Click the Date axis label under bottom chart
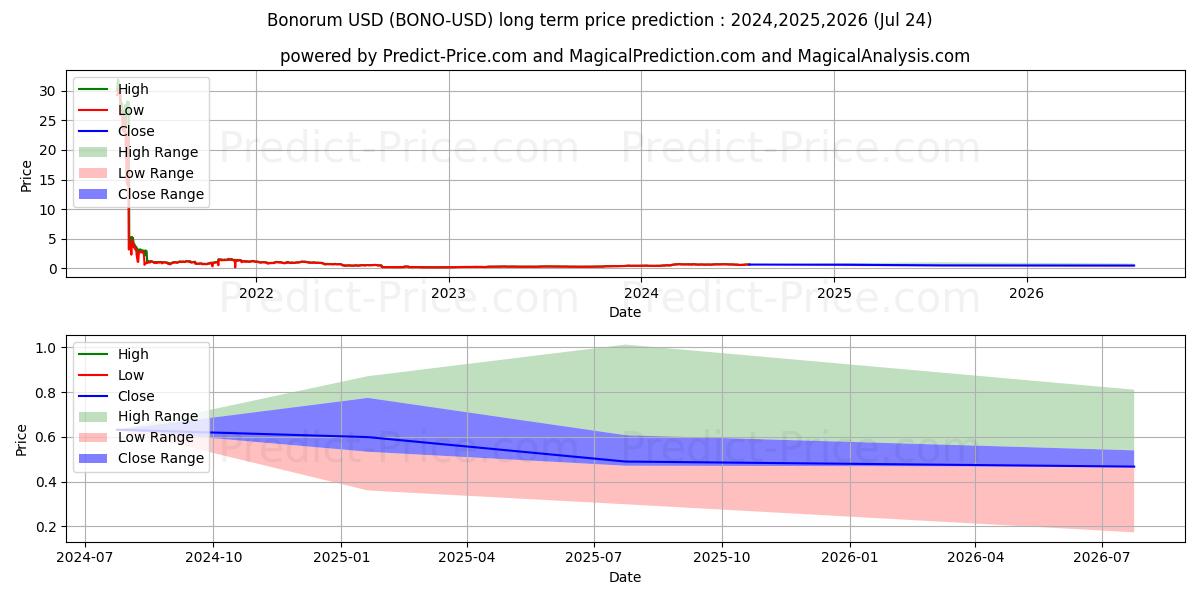This screenshot has height=600, width=1200. (625, 578)
